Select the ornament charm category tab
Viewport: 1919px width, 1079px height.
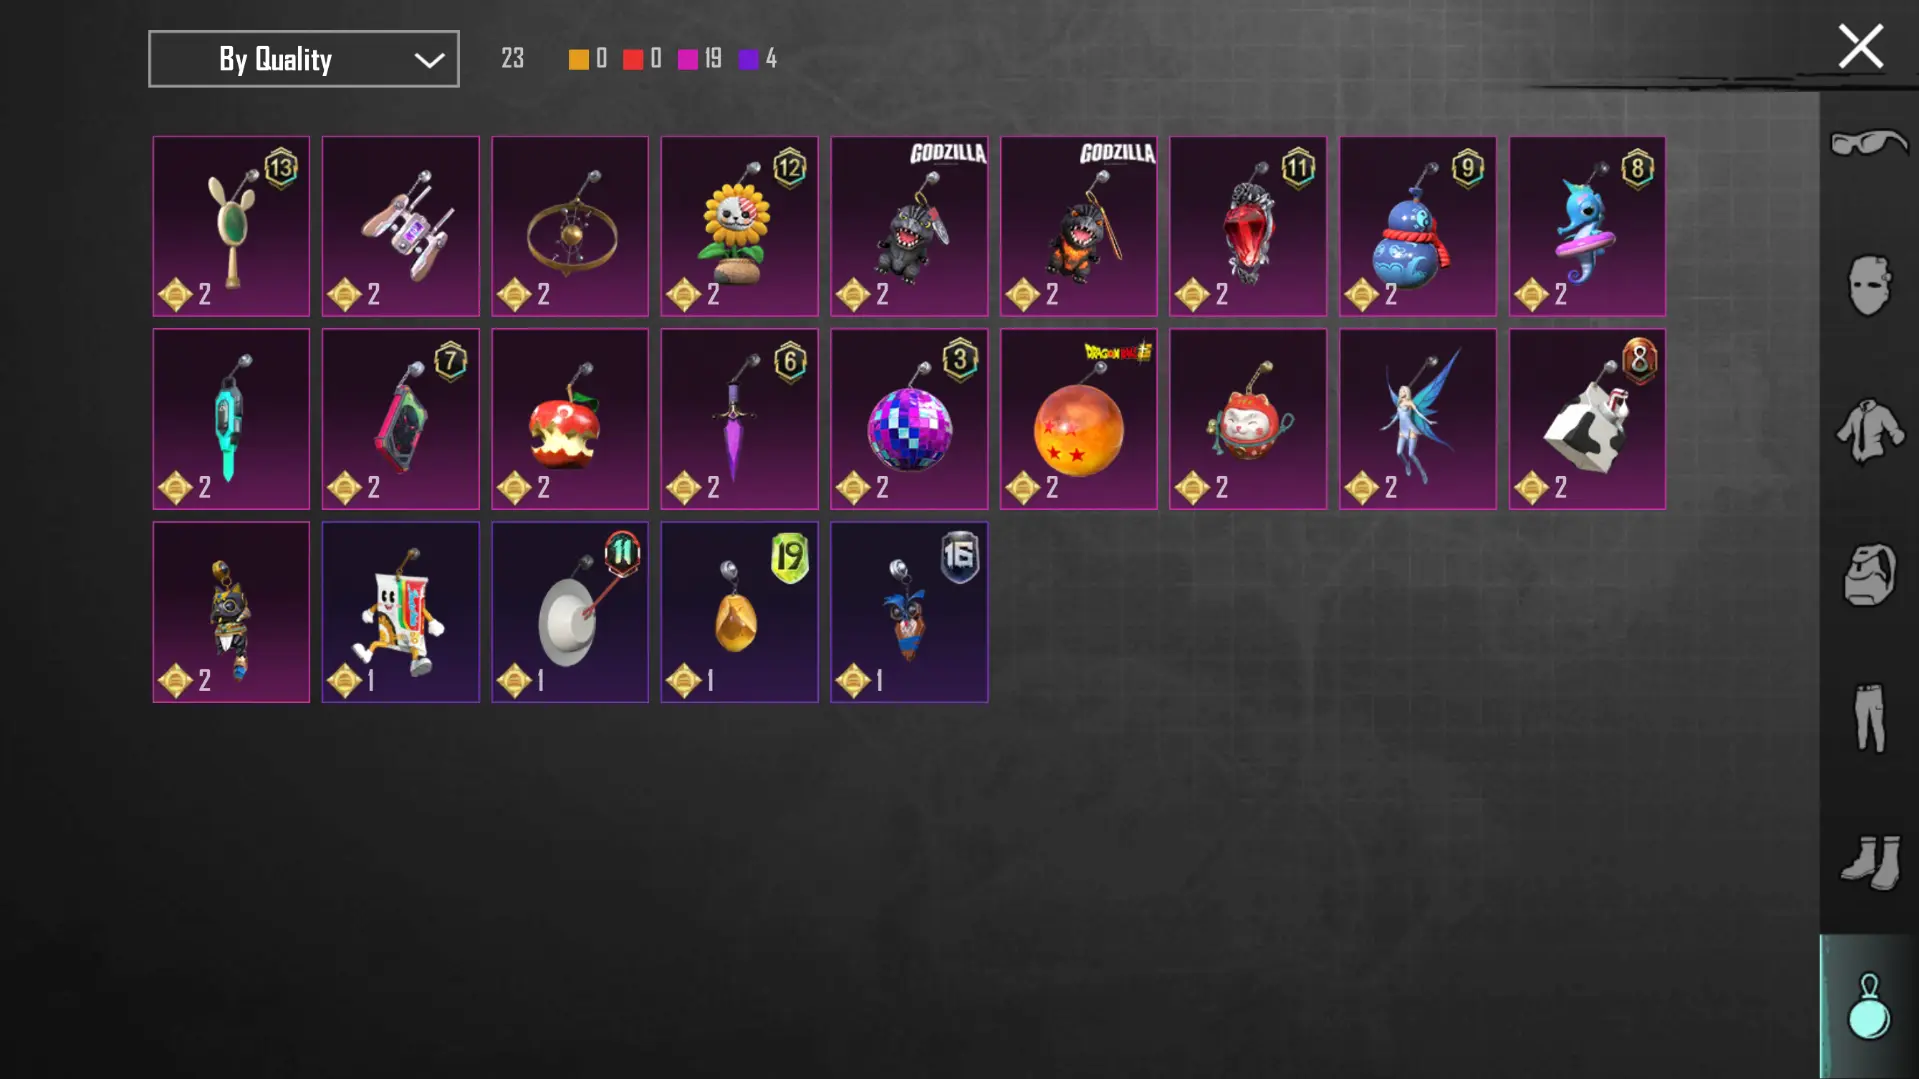pyautogui.click(x=1868, y=1006)
